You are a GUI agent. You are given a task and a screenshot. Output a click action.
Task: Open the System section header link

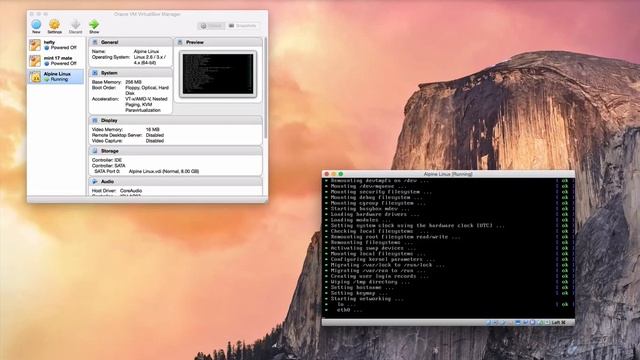click(109, 73)
